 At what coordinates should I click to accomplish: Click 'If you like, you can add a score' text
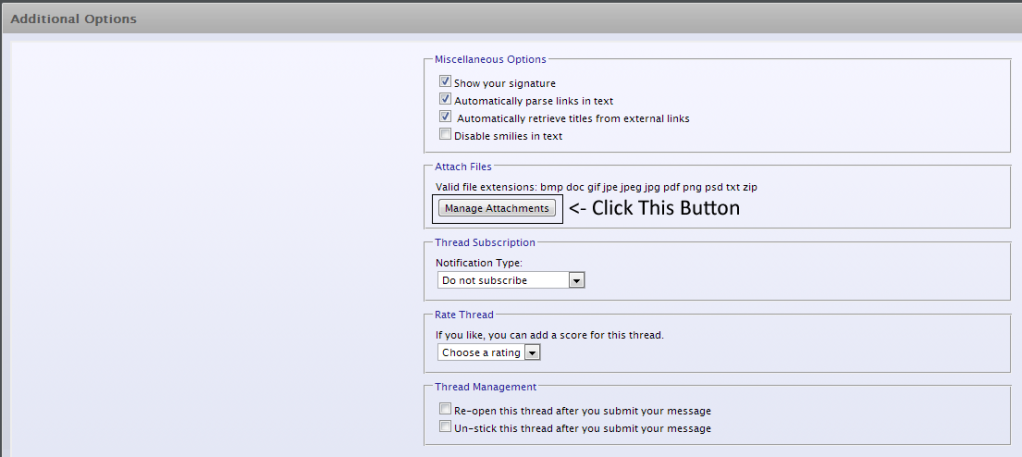[549, 336]
